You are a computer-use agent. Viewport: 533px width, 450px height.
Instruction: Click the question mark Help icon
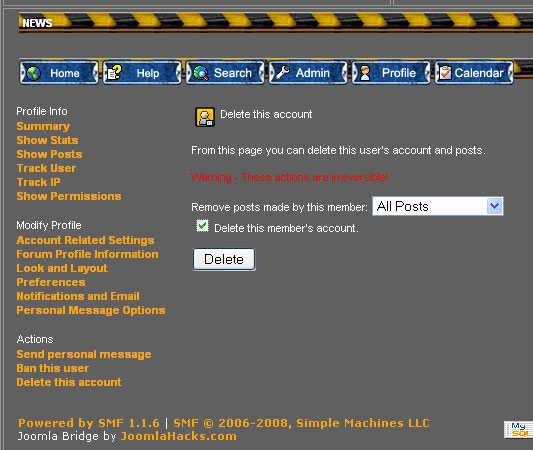(114, 72)
